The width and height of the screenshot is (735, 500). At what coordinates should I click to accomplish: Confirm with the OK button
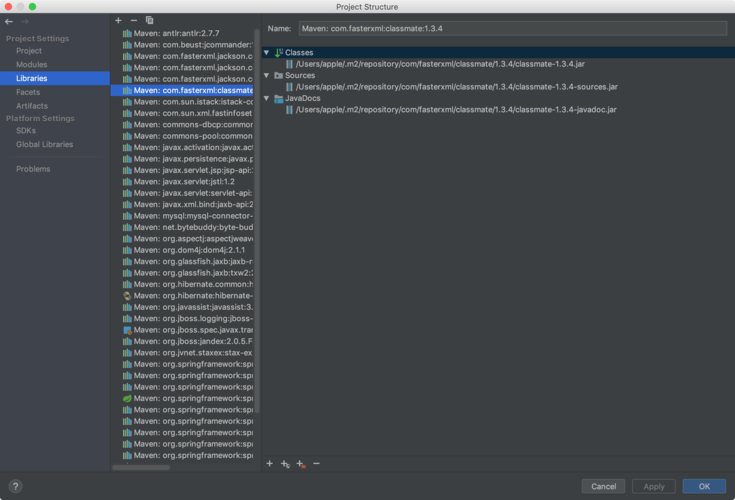704,486
